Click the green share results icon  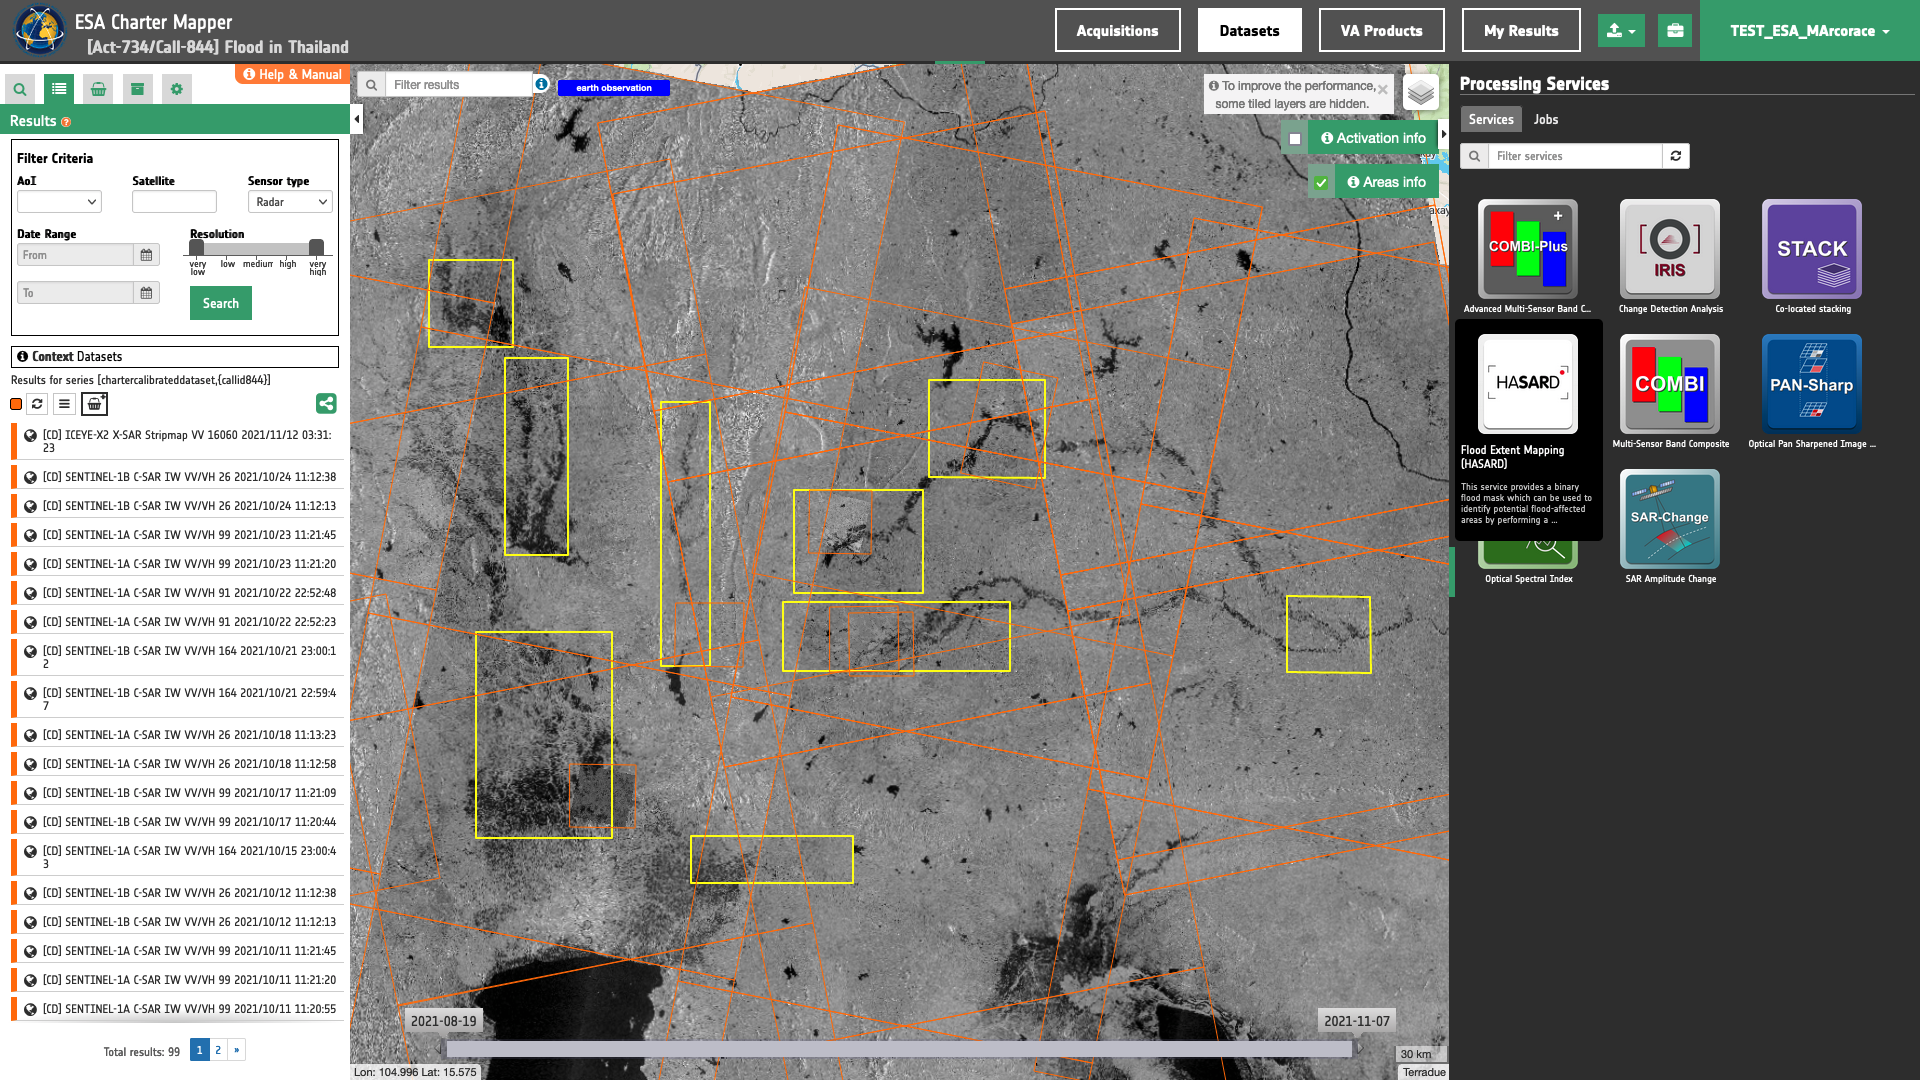(x=326, y=404)
